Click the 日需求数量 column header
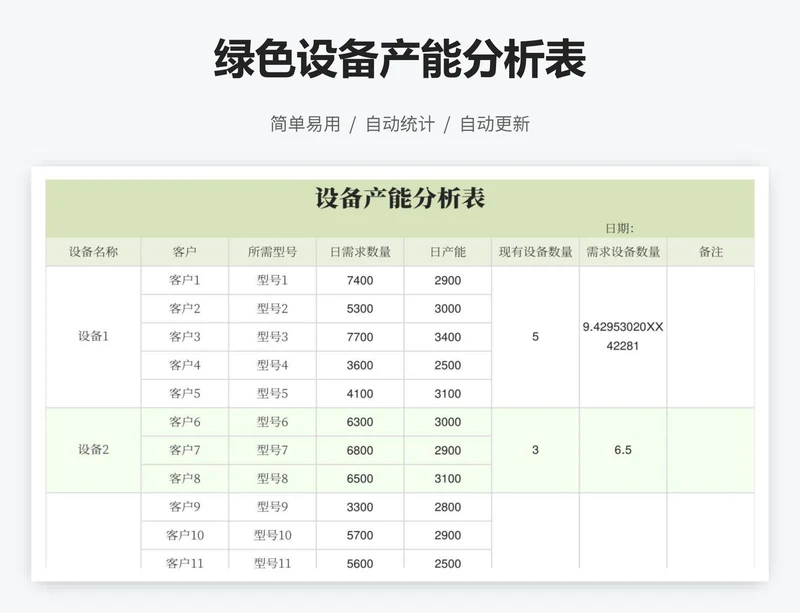 (360, 252)
